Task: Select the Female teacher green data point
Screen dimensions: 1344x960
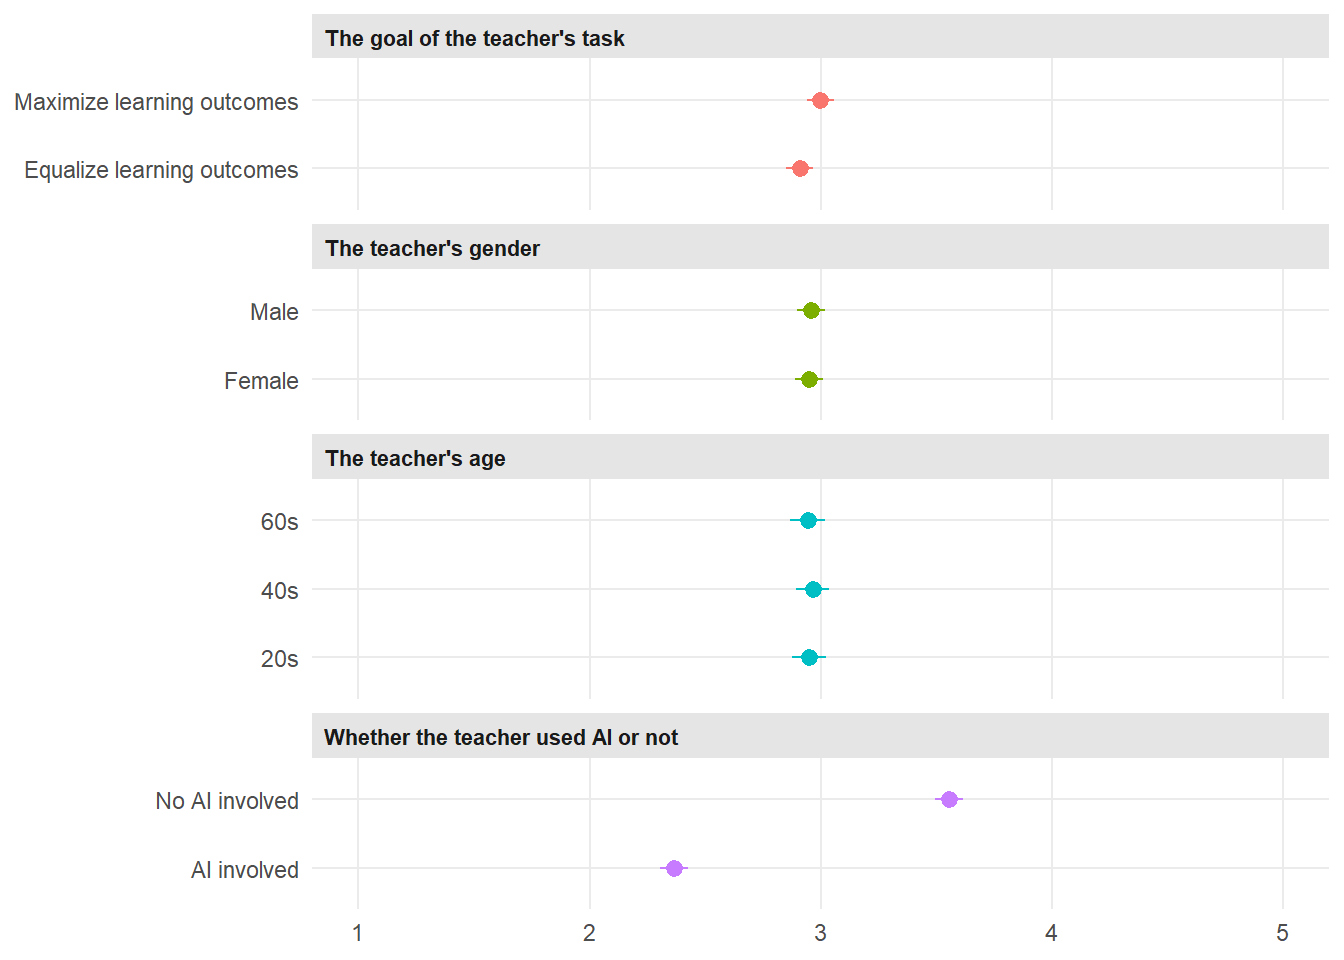Action: pos(809,379)
